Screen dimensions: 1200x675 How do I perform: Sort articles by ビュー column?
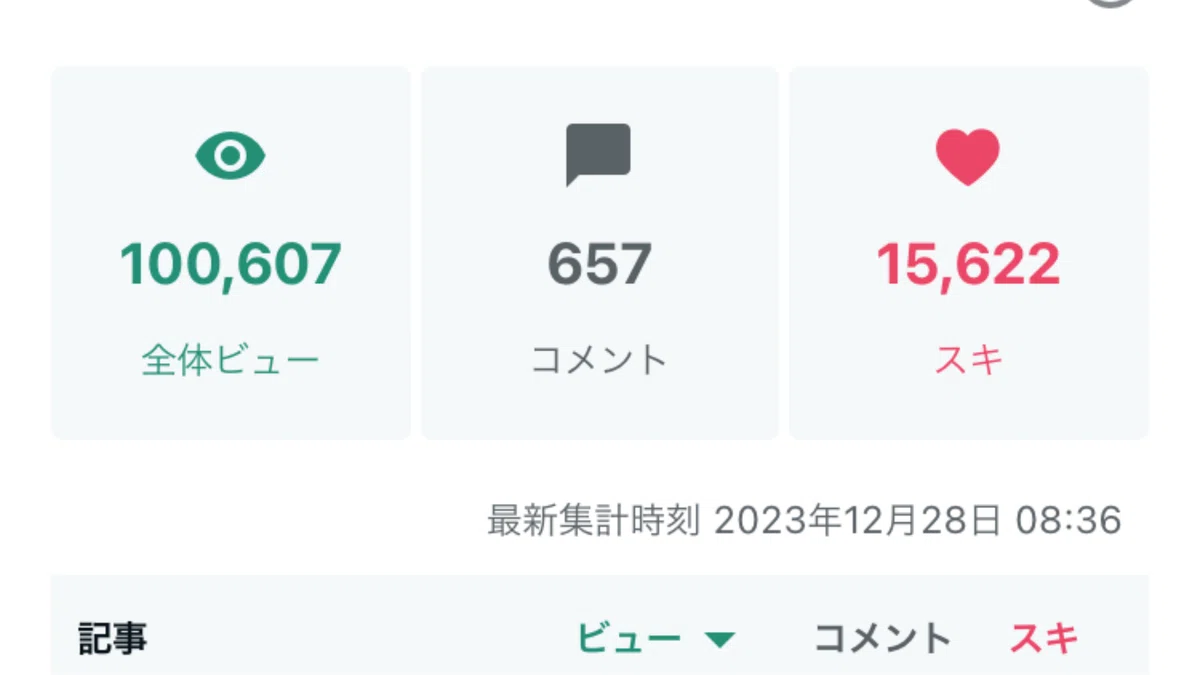630,638
